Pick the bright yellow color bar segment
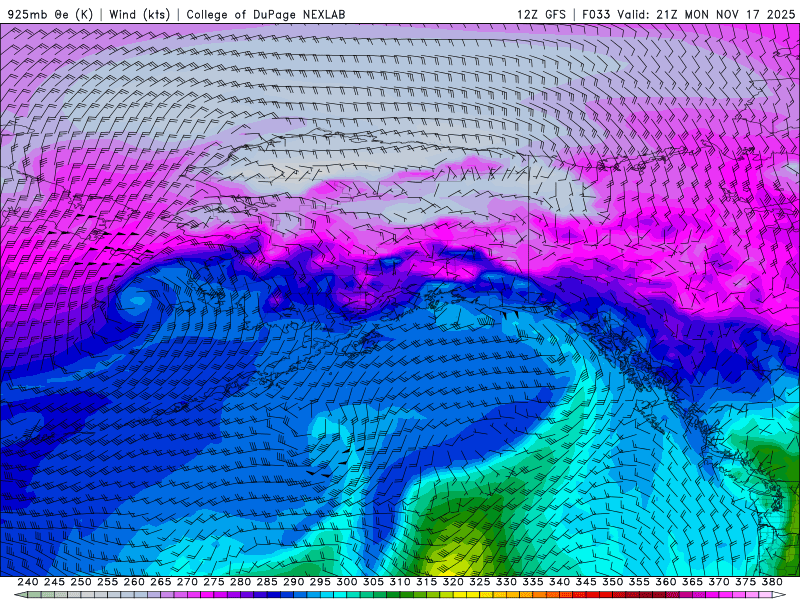This screenshot has height=600, width=800. 460,595
